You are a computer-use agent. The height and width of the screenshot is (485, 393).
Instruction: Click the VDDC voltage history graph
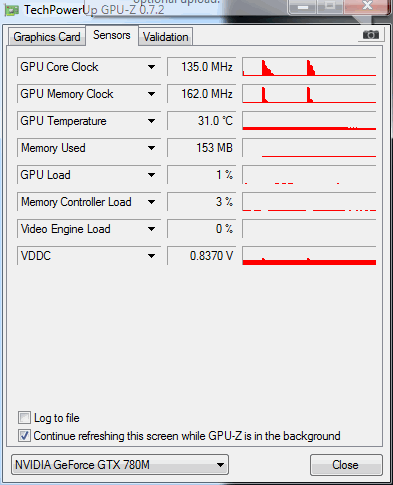point(309,256)
